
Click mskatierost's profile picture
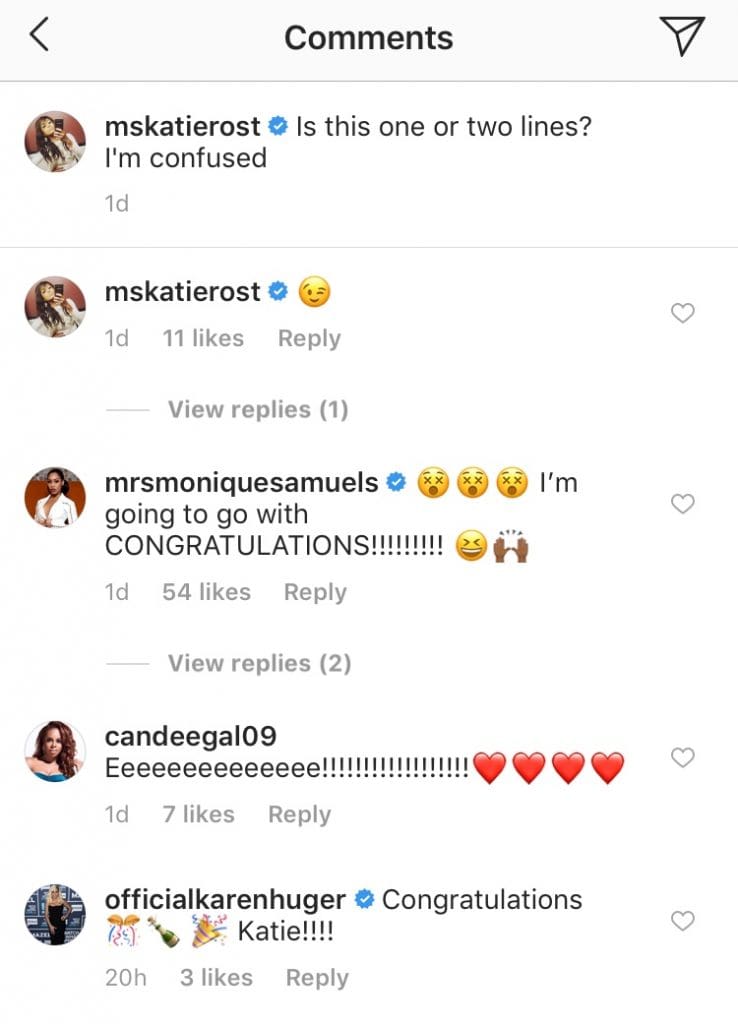[x=54, y=141]
